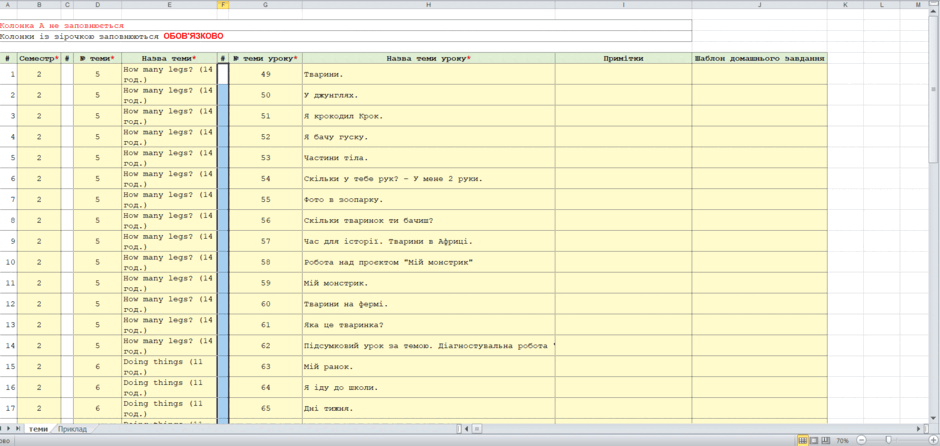Select cell 'Скільки у тебе рук?'

pos(428,179)
